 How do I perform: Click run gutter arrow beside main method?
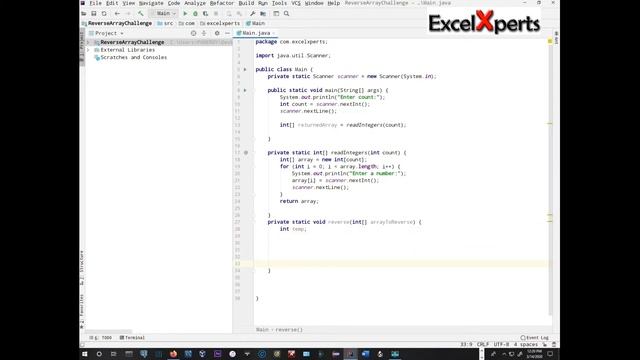245,90
